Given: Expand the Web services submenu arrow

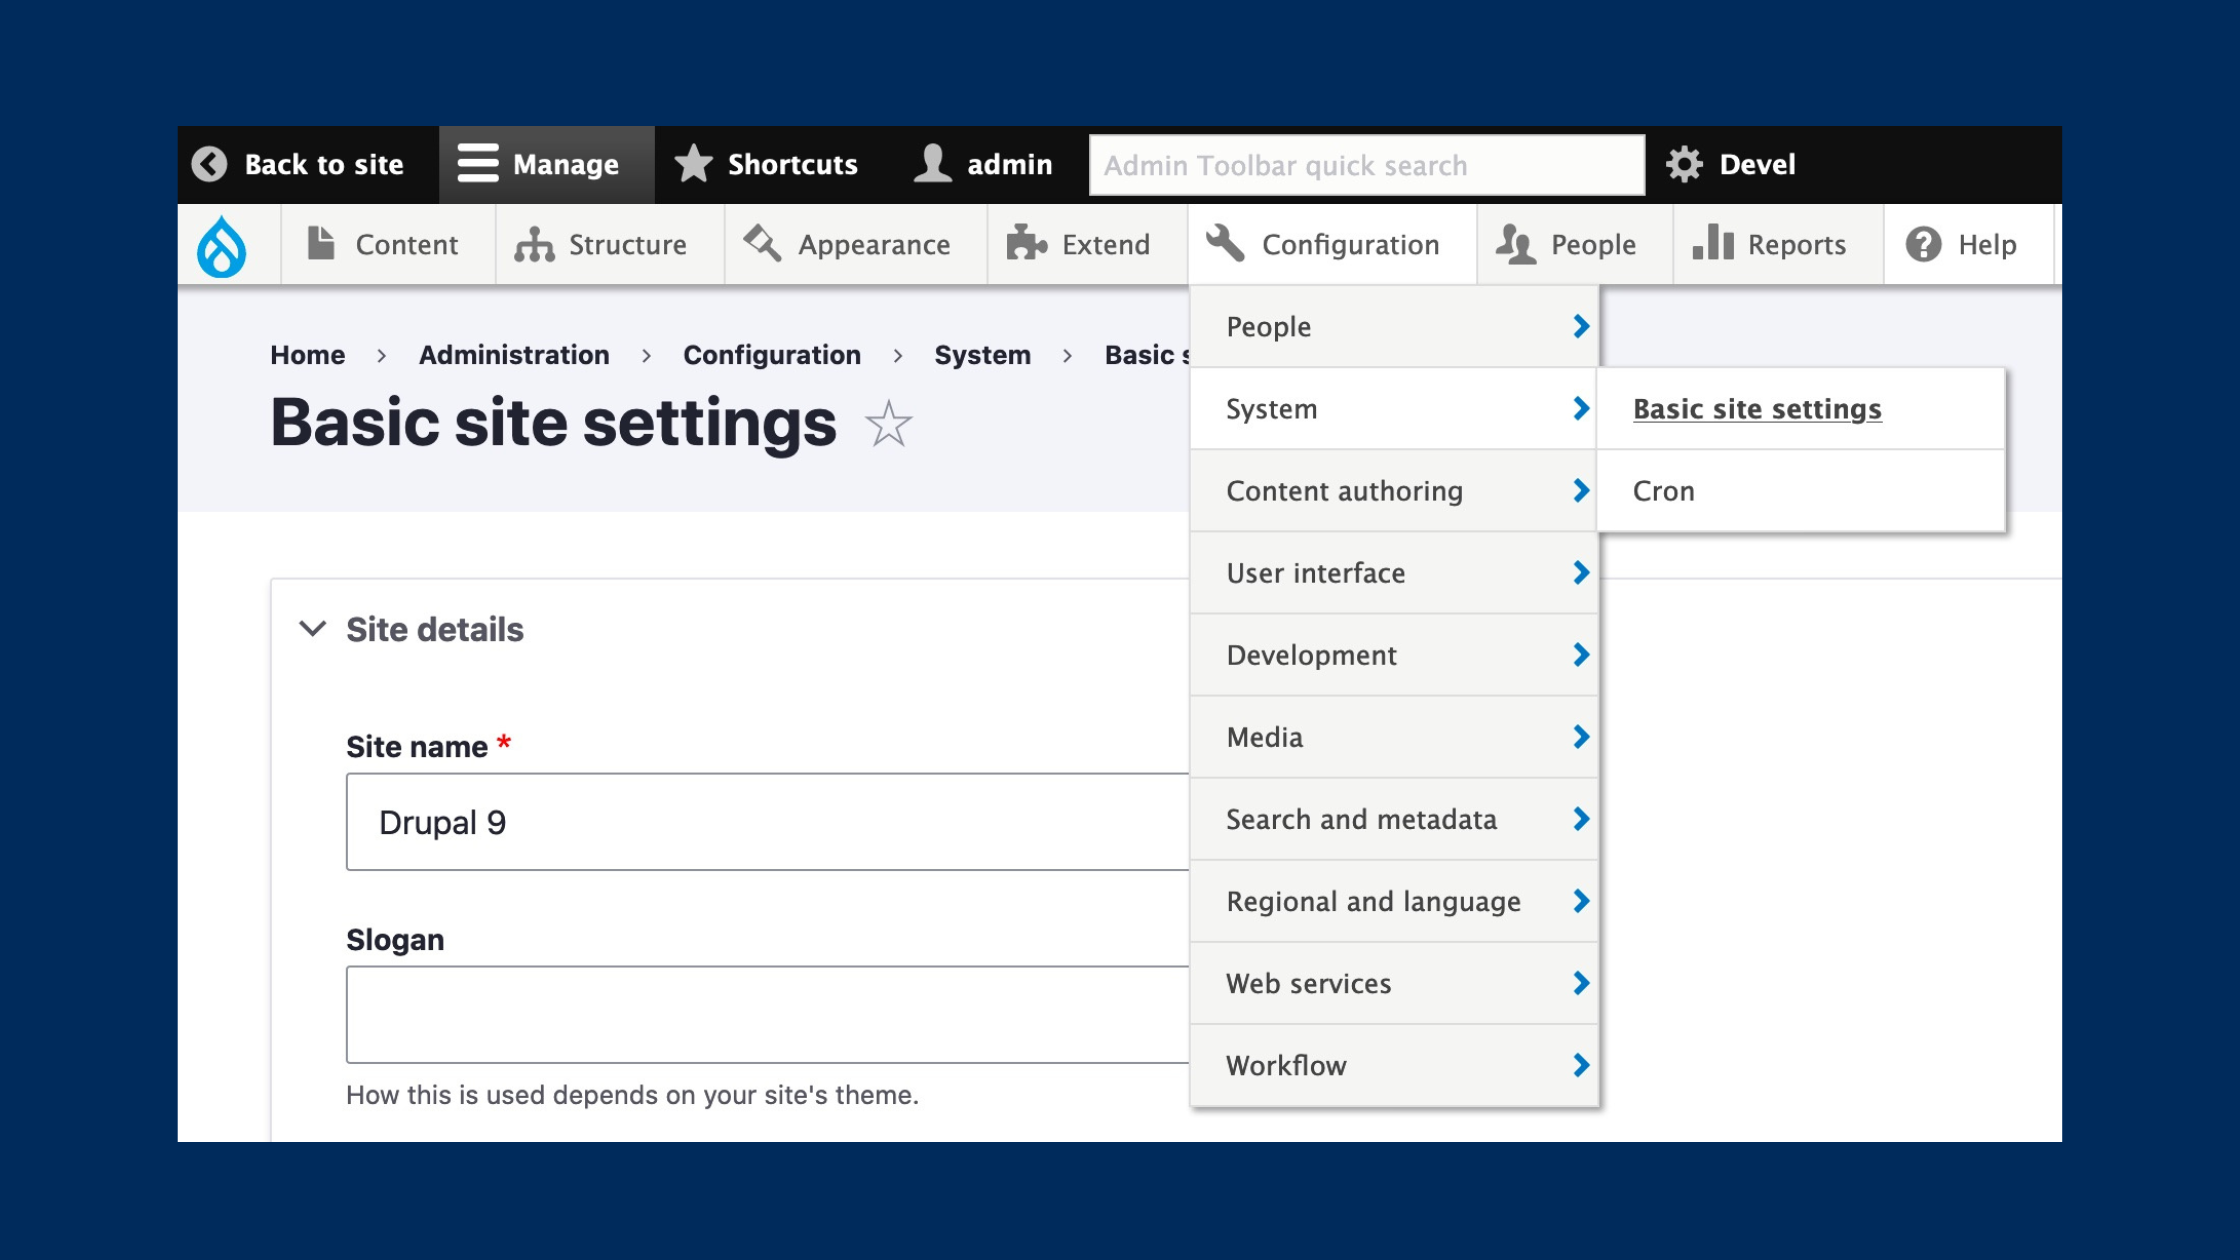Looking at the screenshot, I should 1581,982.
